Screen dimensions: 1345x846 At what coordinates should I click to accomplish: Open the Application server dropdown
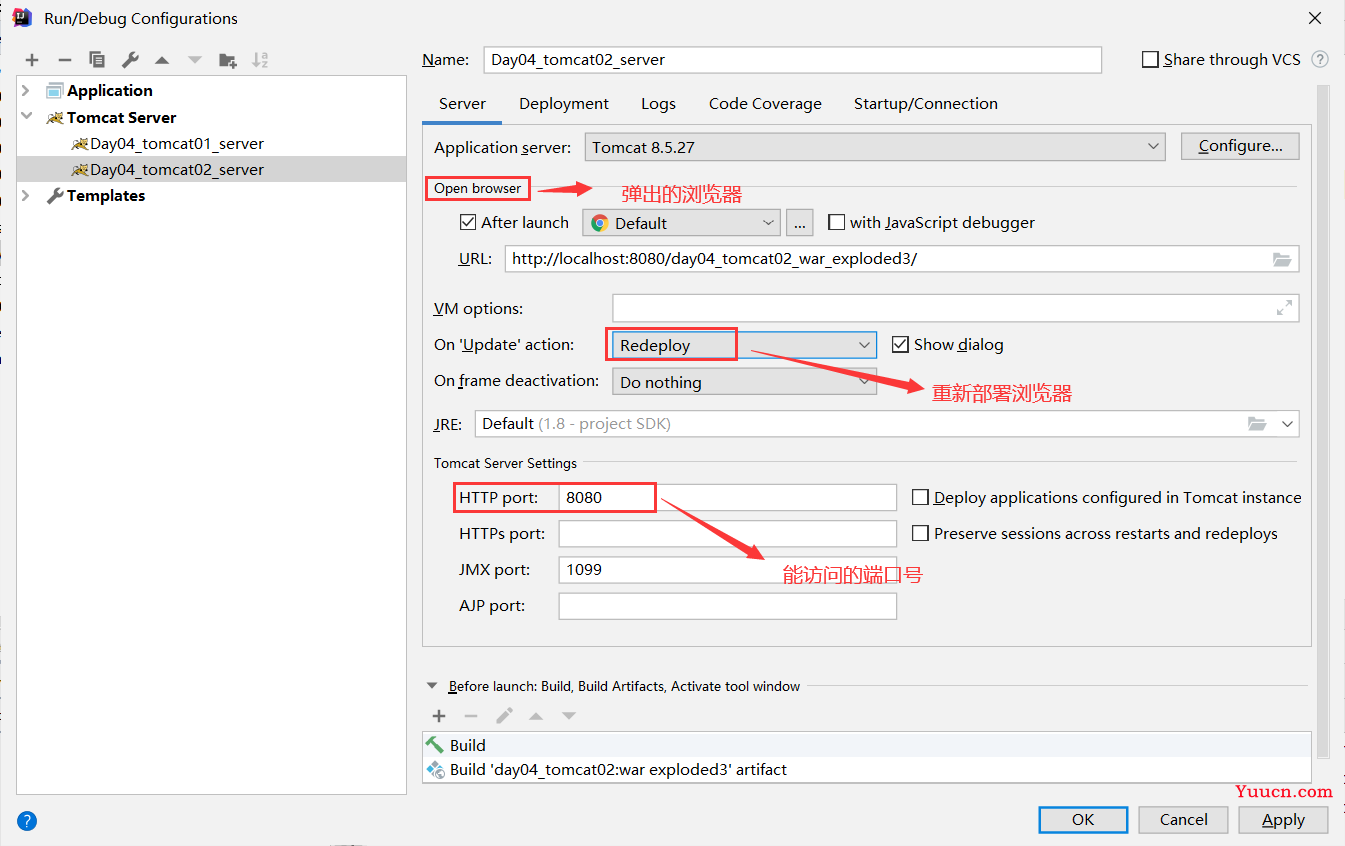point(875,147)
